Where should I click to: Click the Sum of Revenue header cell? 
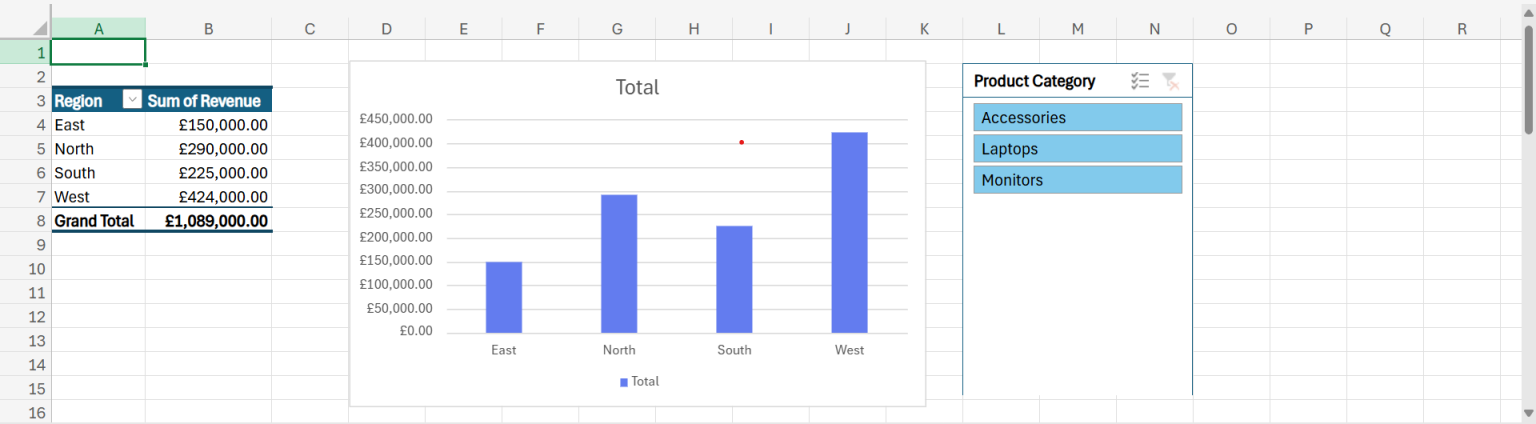208,100
